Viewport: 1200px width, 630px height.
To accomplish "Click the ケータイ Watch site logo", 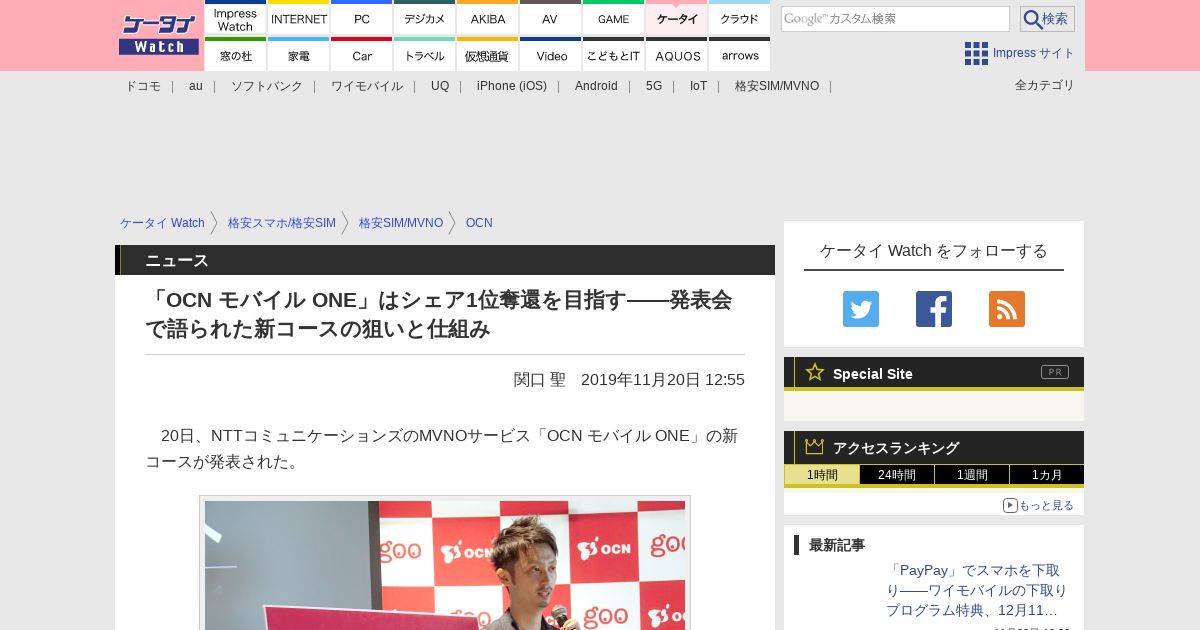I will tap(159, 35).
